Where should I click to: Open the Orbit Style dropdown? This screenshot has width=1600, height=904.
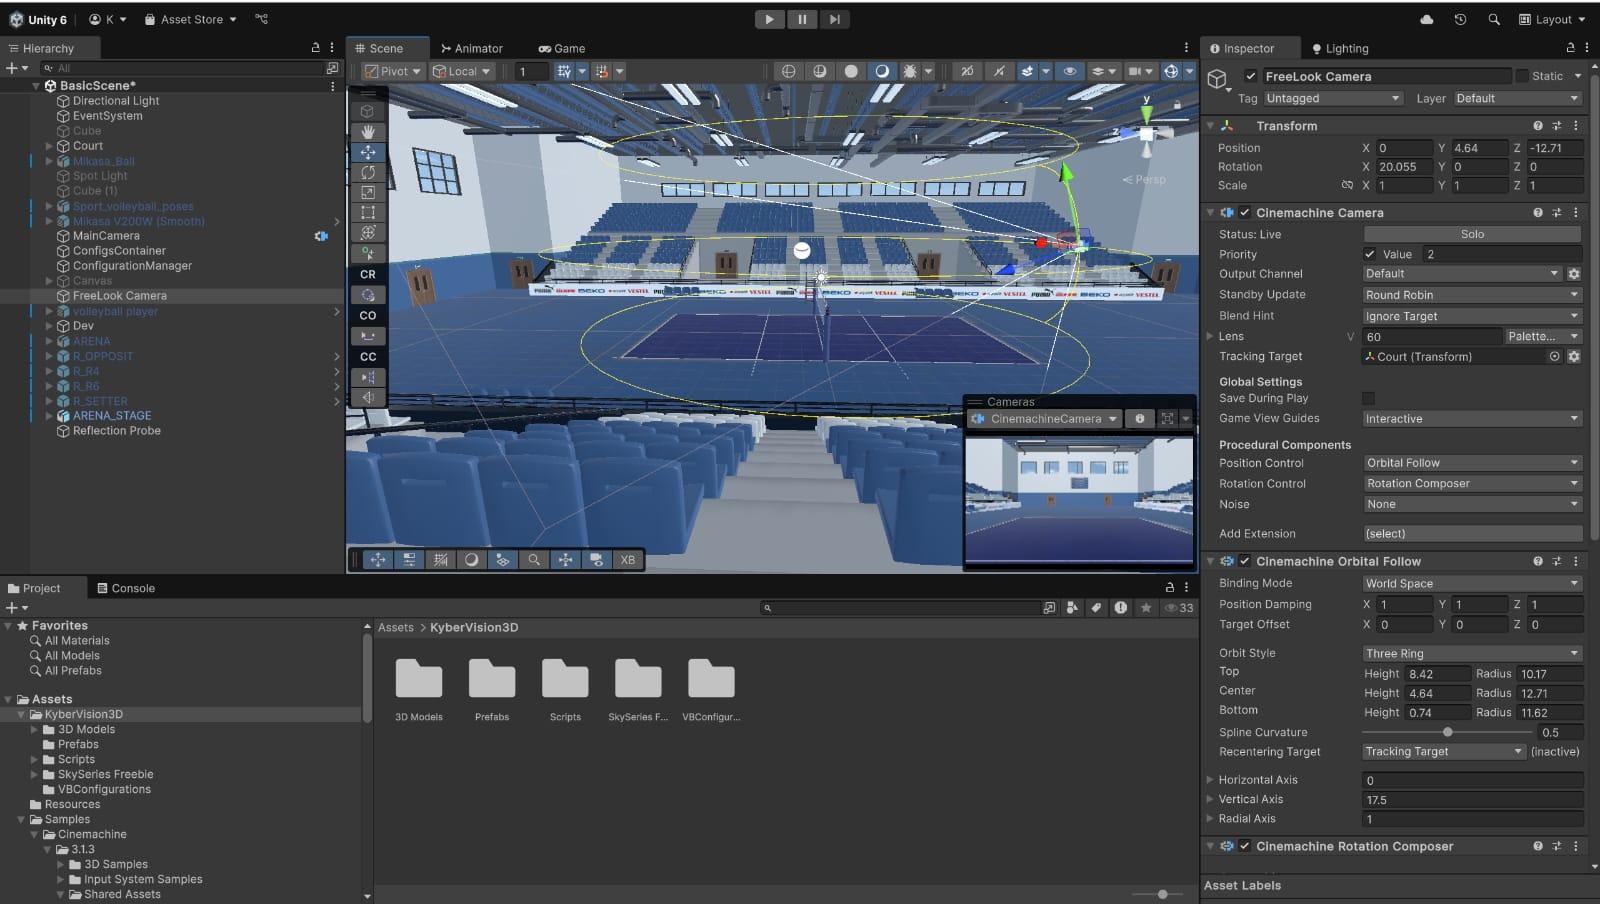click(1471, 653)
